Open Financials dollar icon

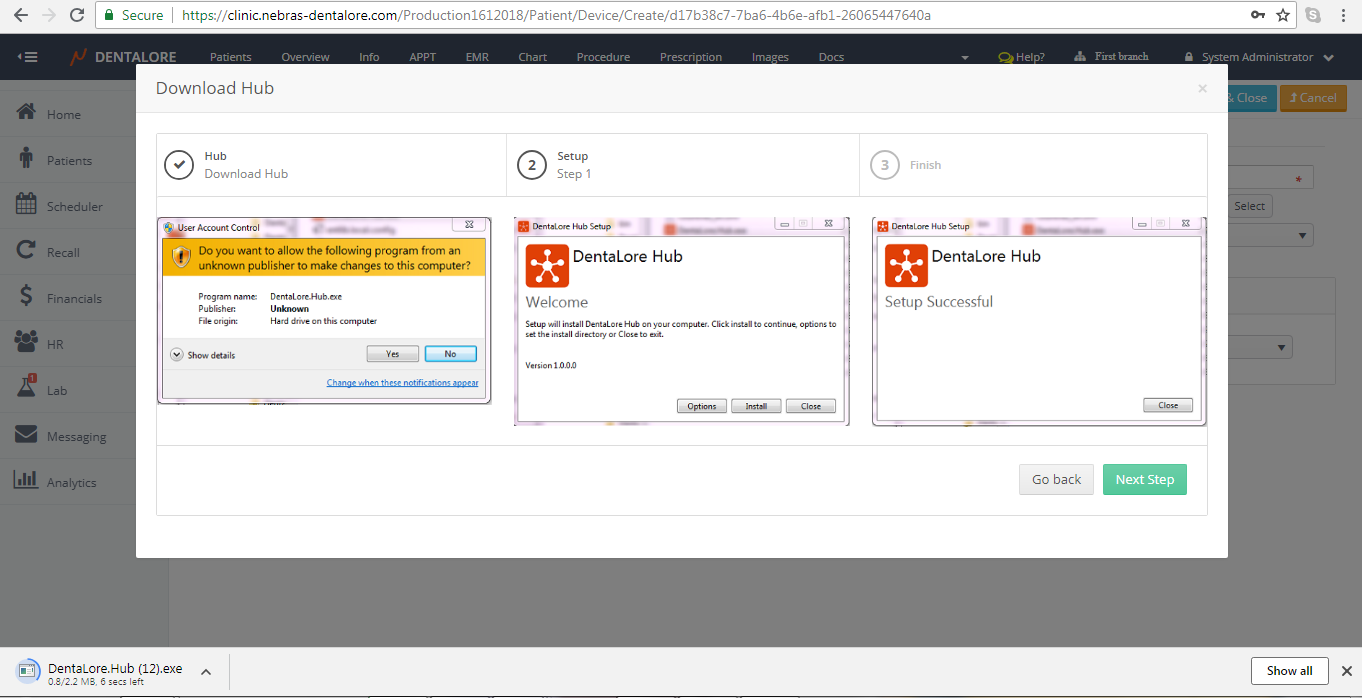(27, 297)
